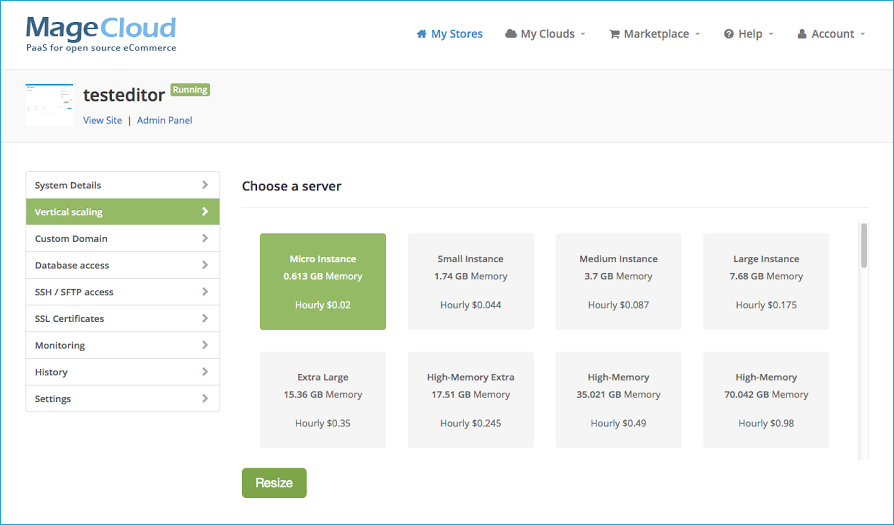Select Settings in sidebar
This screenshot has height=525, width=894.
[x=123, y=398]
